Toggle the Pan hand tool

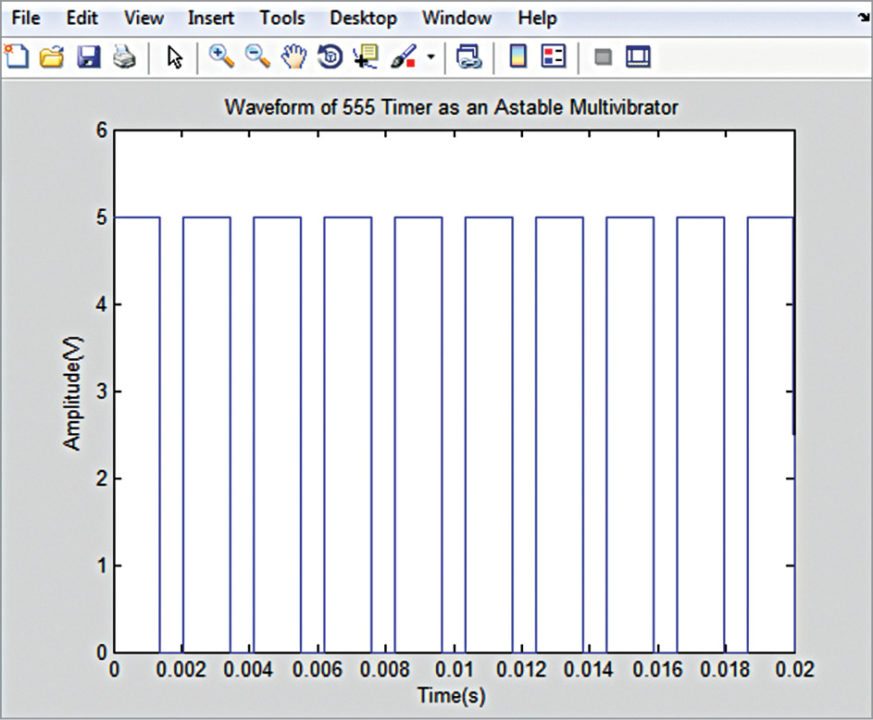294,57
